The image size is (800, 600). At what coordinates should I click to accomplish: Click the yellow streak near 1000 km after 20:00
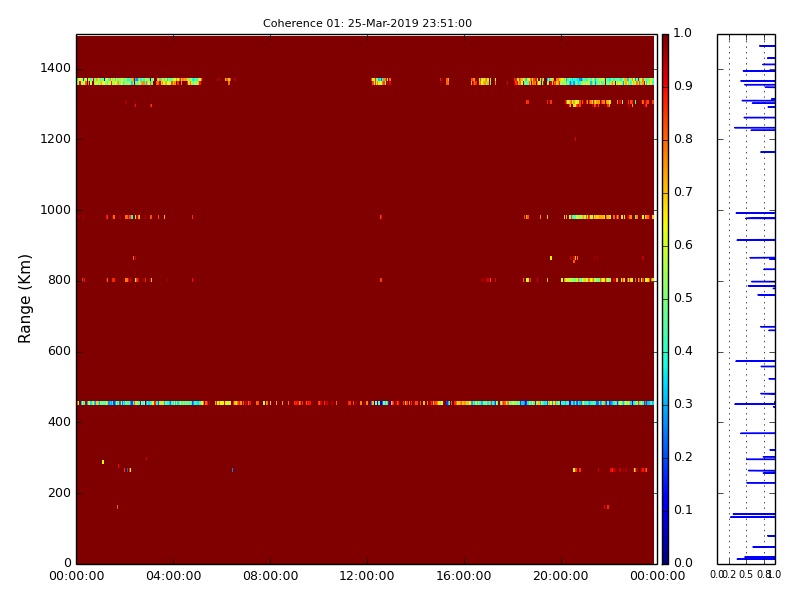click(609, 217)
